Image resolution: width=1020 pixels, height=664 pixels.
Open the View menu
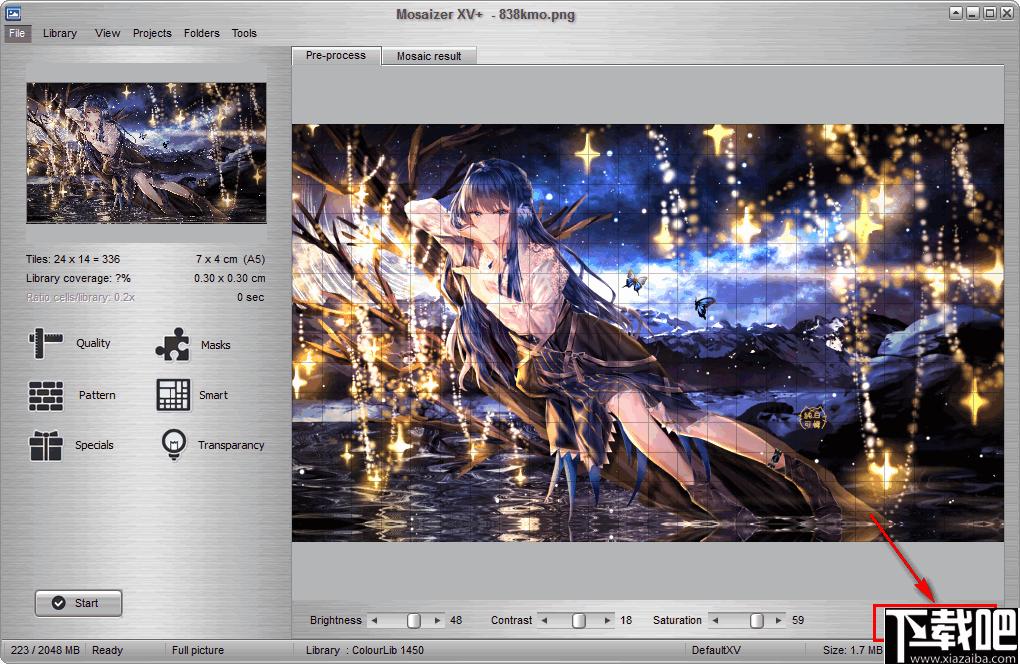[107, 33]
